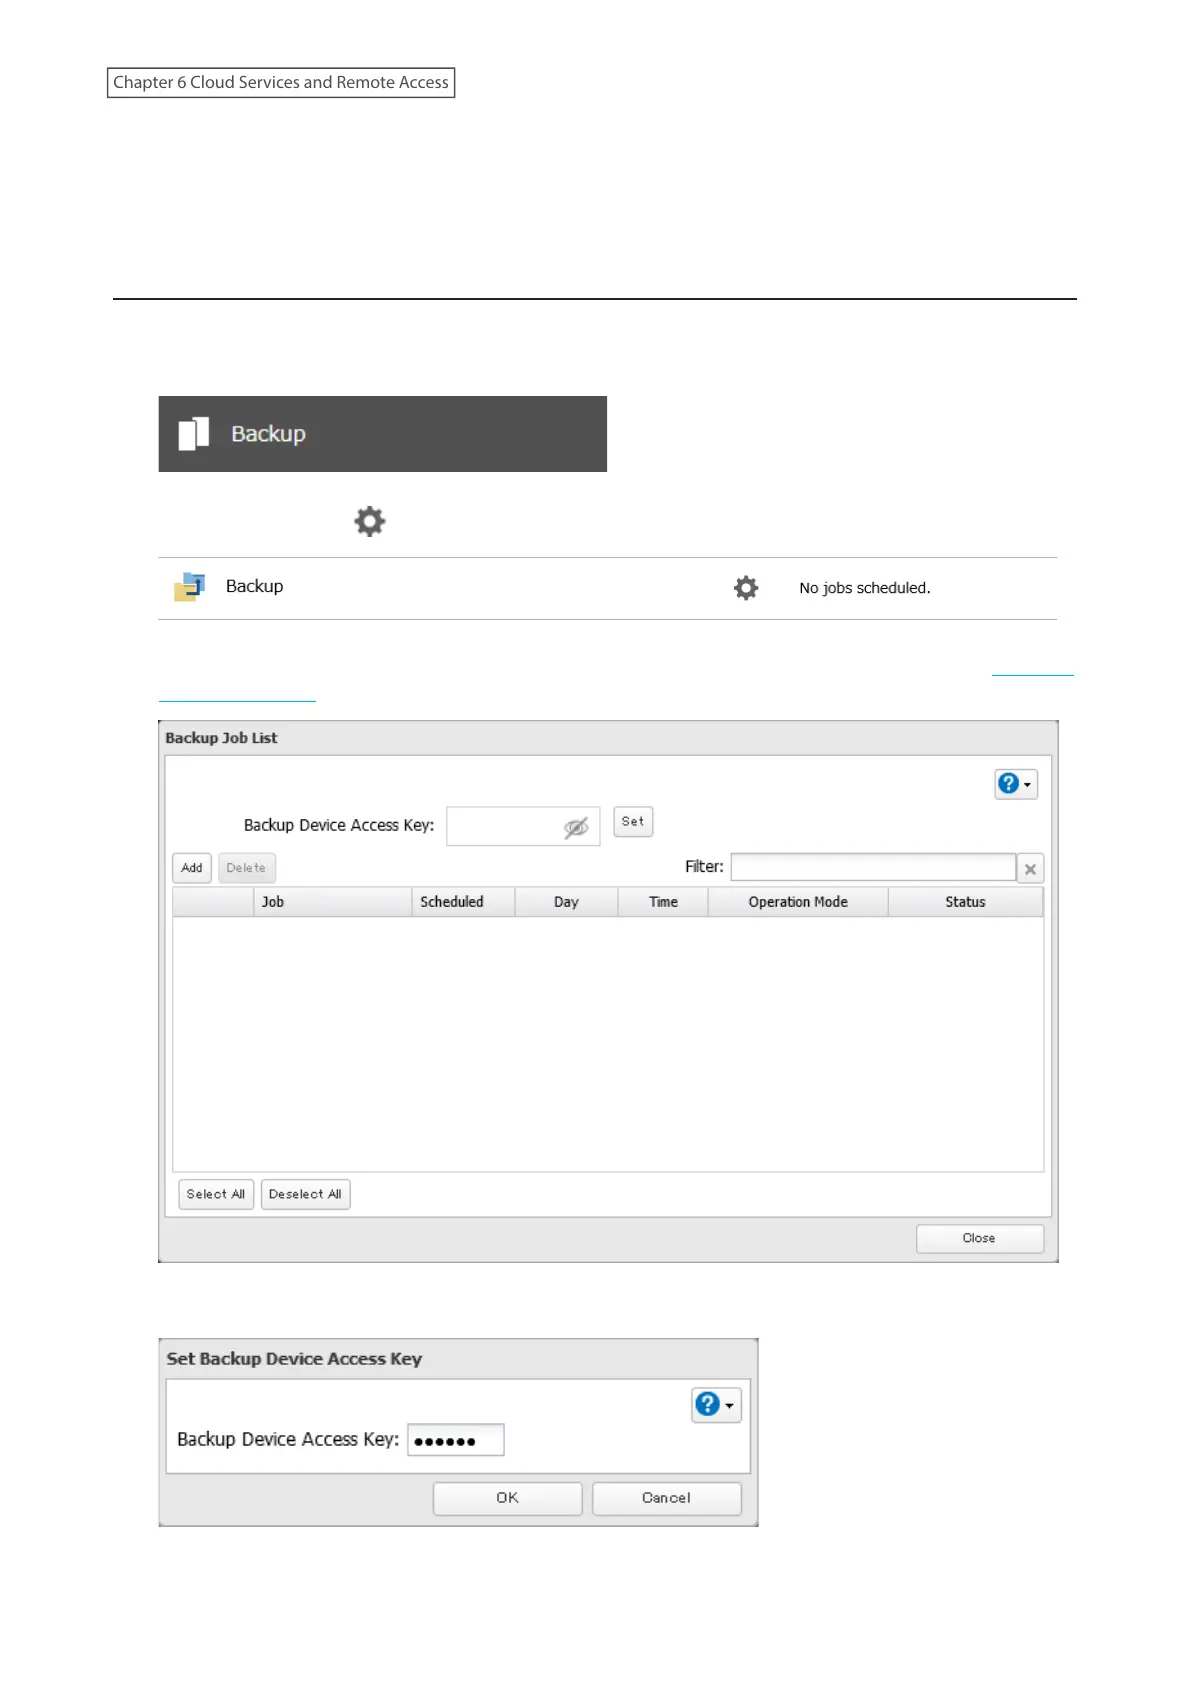This screenshot has height=1684, width=1191.
Task: Add a new backup job
Action: pos(192,868)
